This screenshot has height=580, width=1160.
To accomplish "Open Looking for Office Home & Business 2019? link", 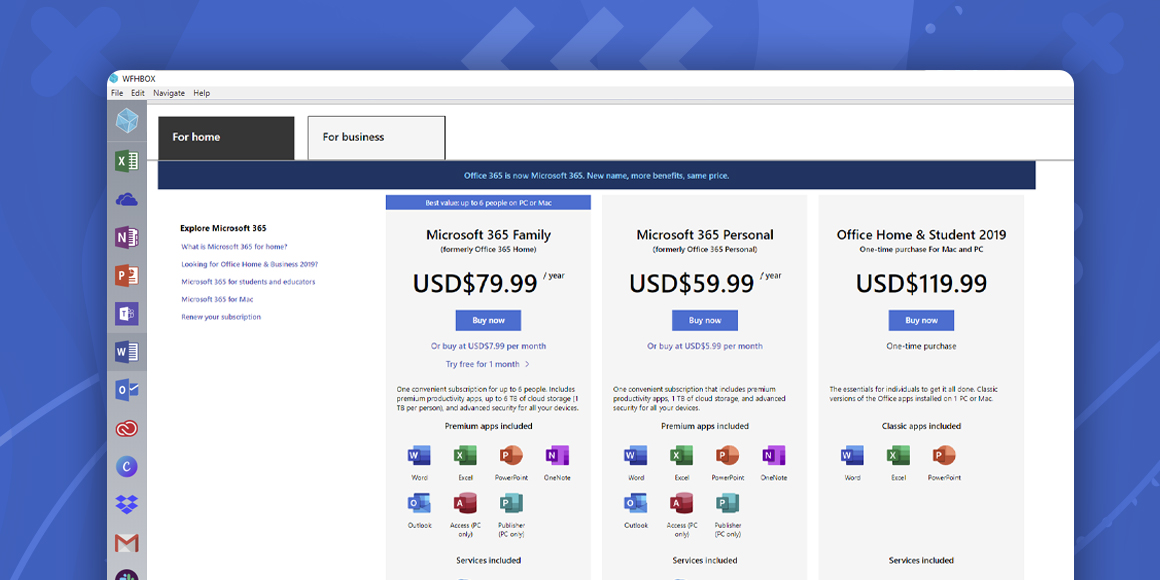I will click(250, 264).
